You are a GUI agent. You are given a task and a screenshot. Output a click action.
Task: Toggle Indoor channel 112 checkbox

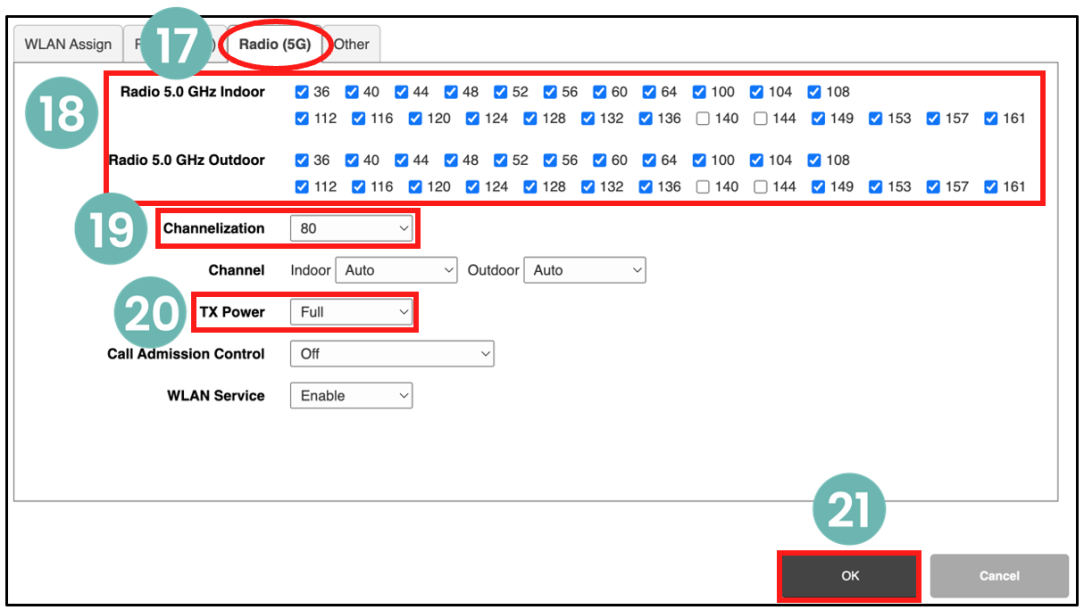(301, 119)
